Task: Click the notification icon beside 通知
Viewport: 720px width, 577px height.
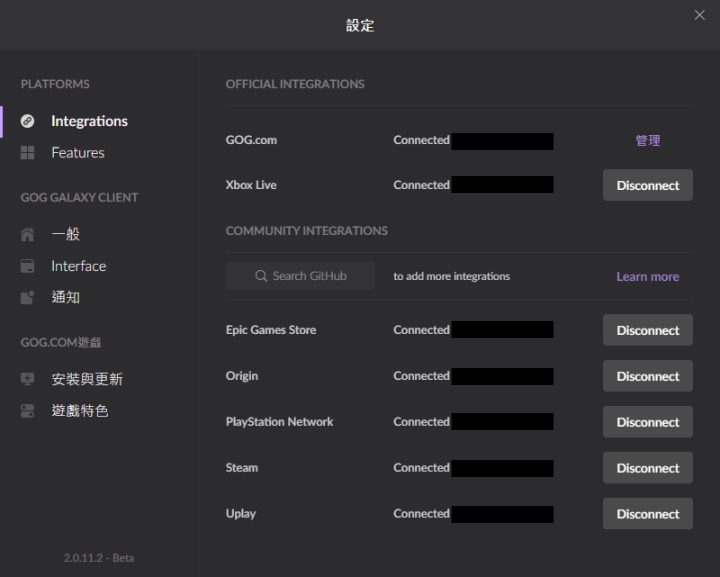Action: pyautogui.click(x=28, y=297)
